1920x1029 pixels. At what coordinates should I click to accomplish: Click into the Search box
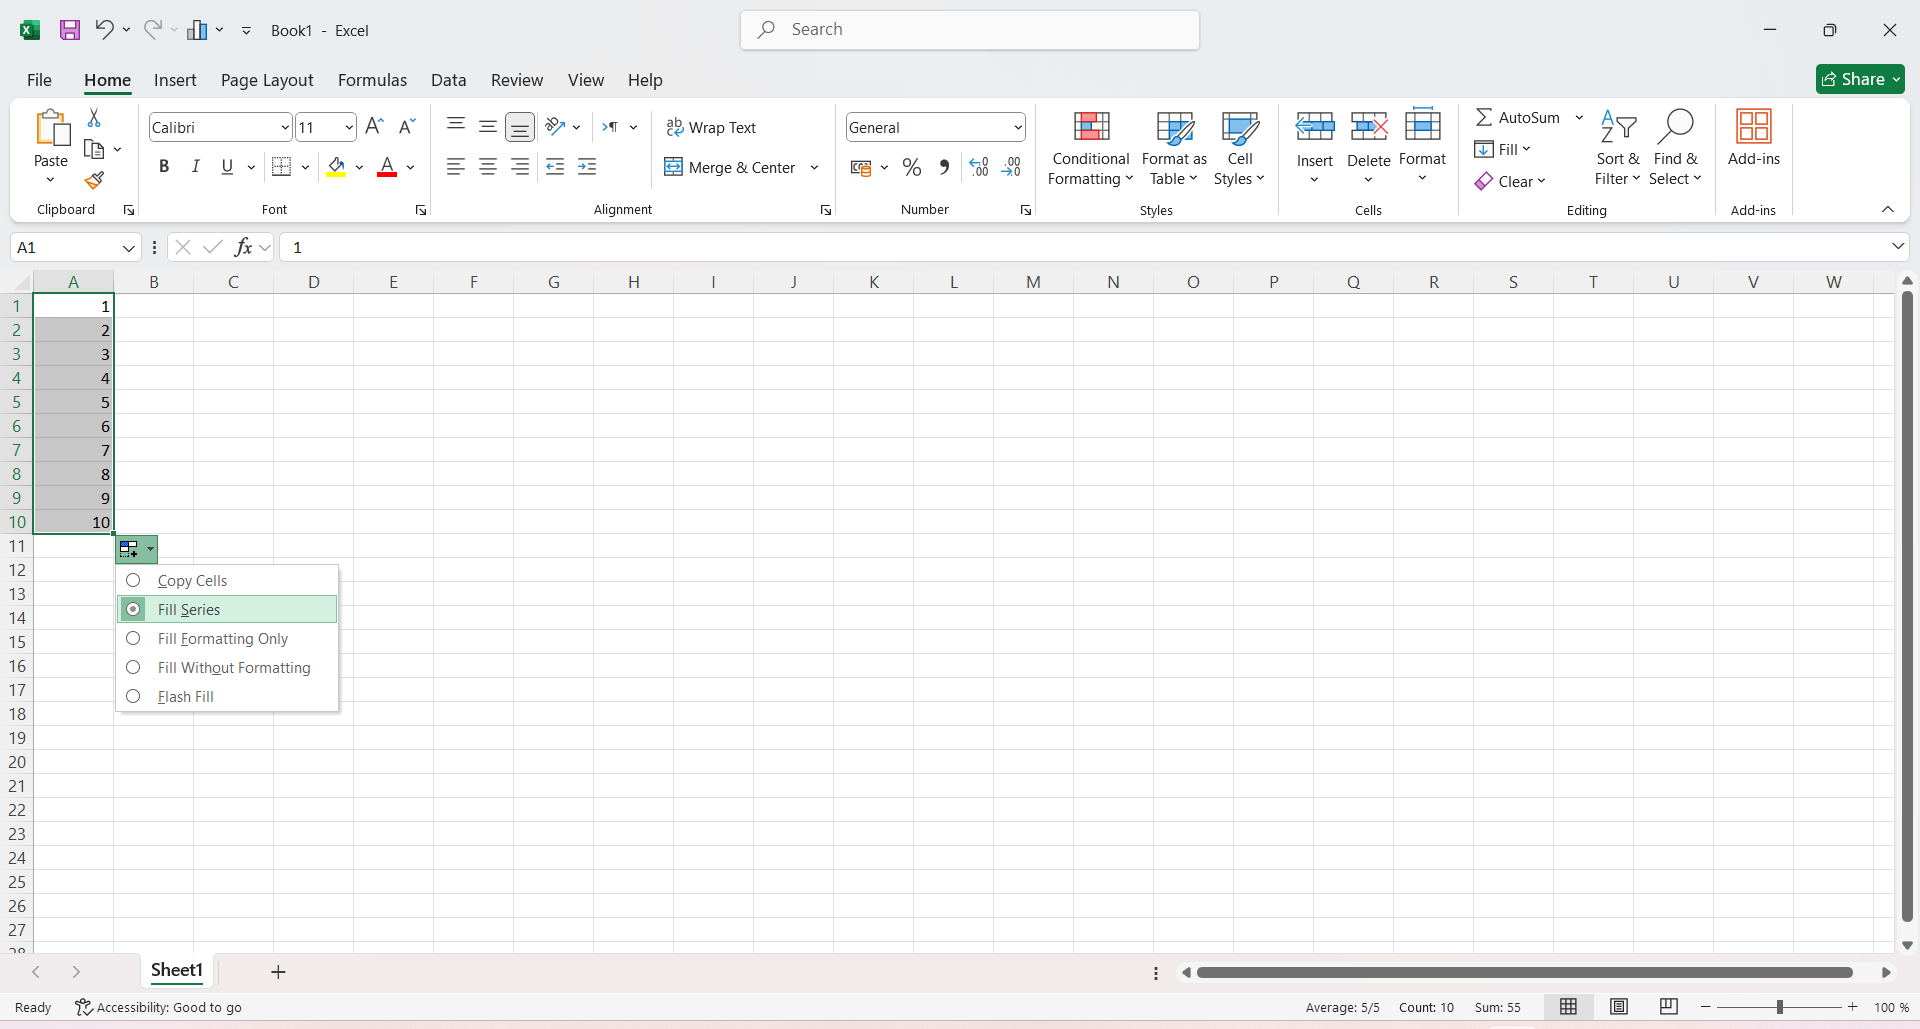pos(970,30)
